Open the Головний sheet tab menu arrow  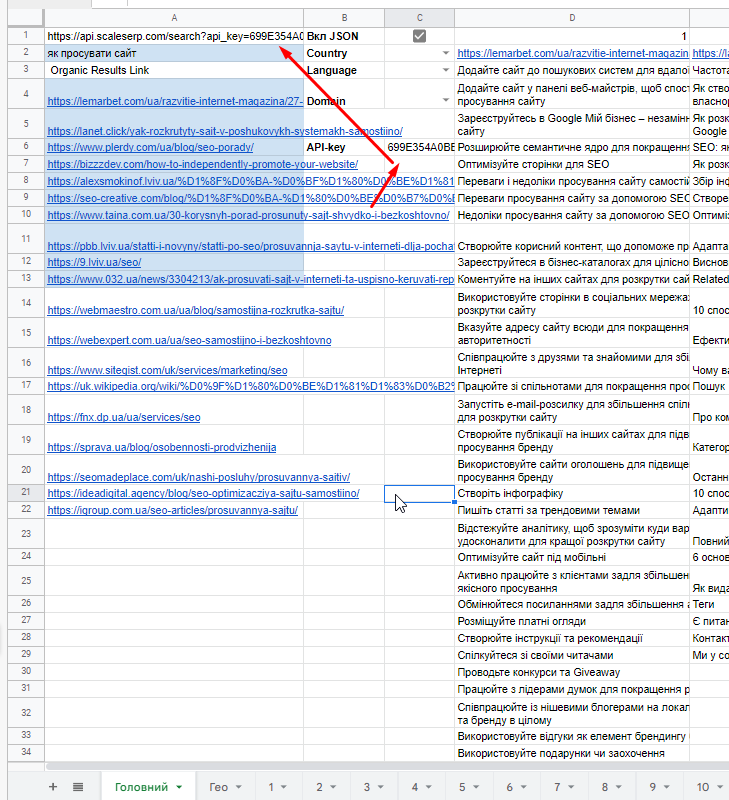tap(179, 788)
